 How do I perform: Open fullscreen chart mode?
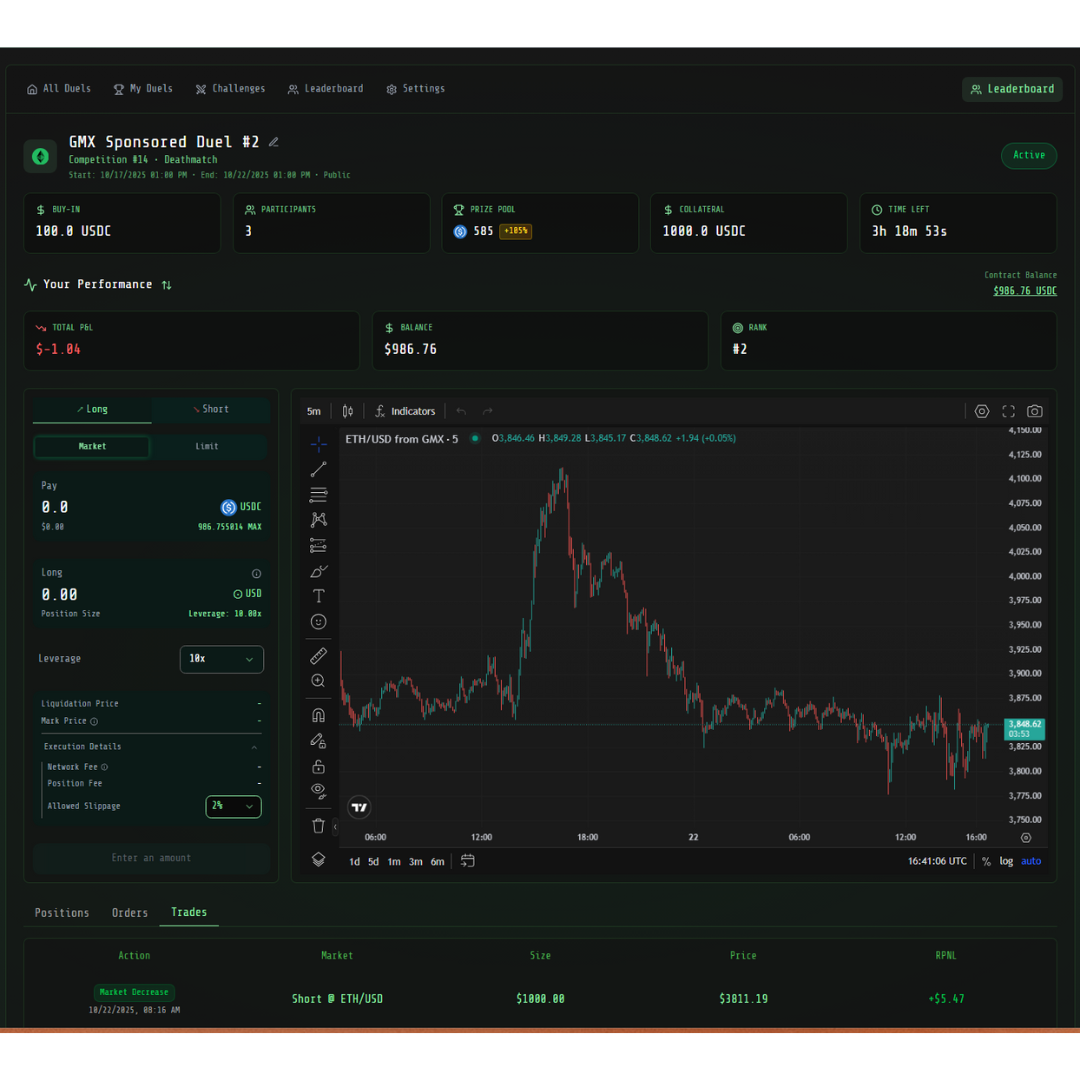[x=1008, y=411]
